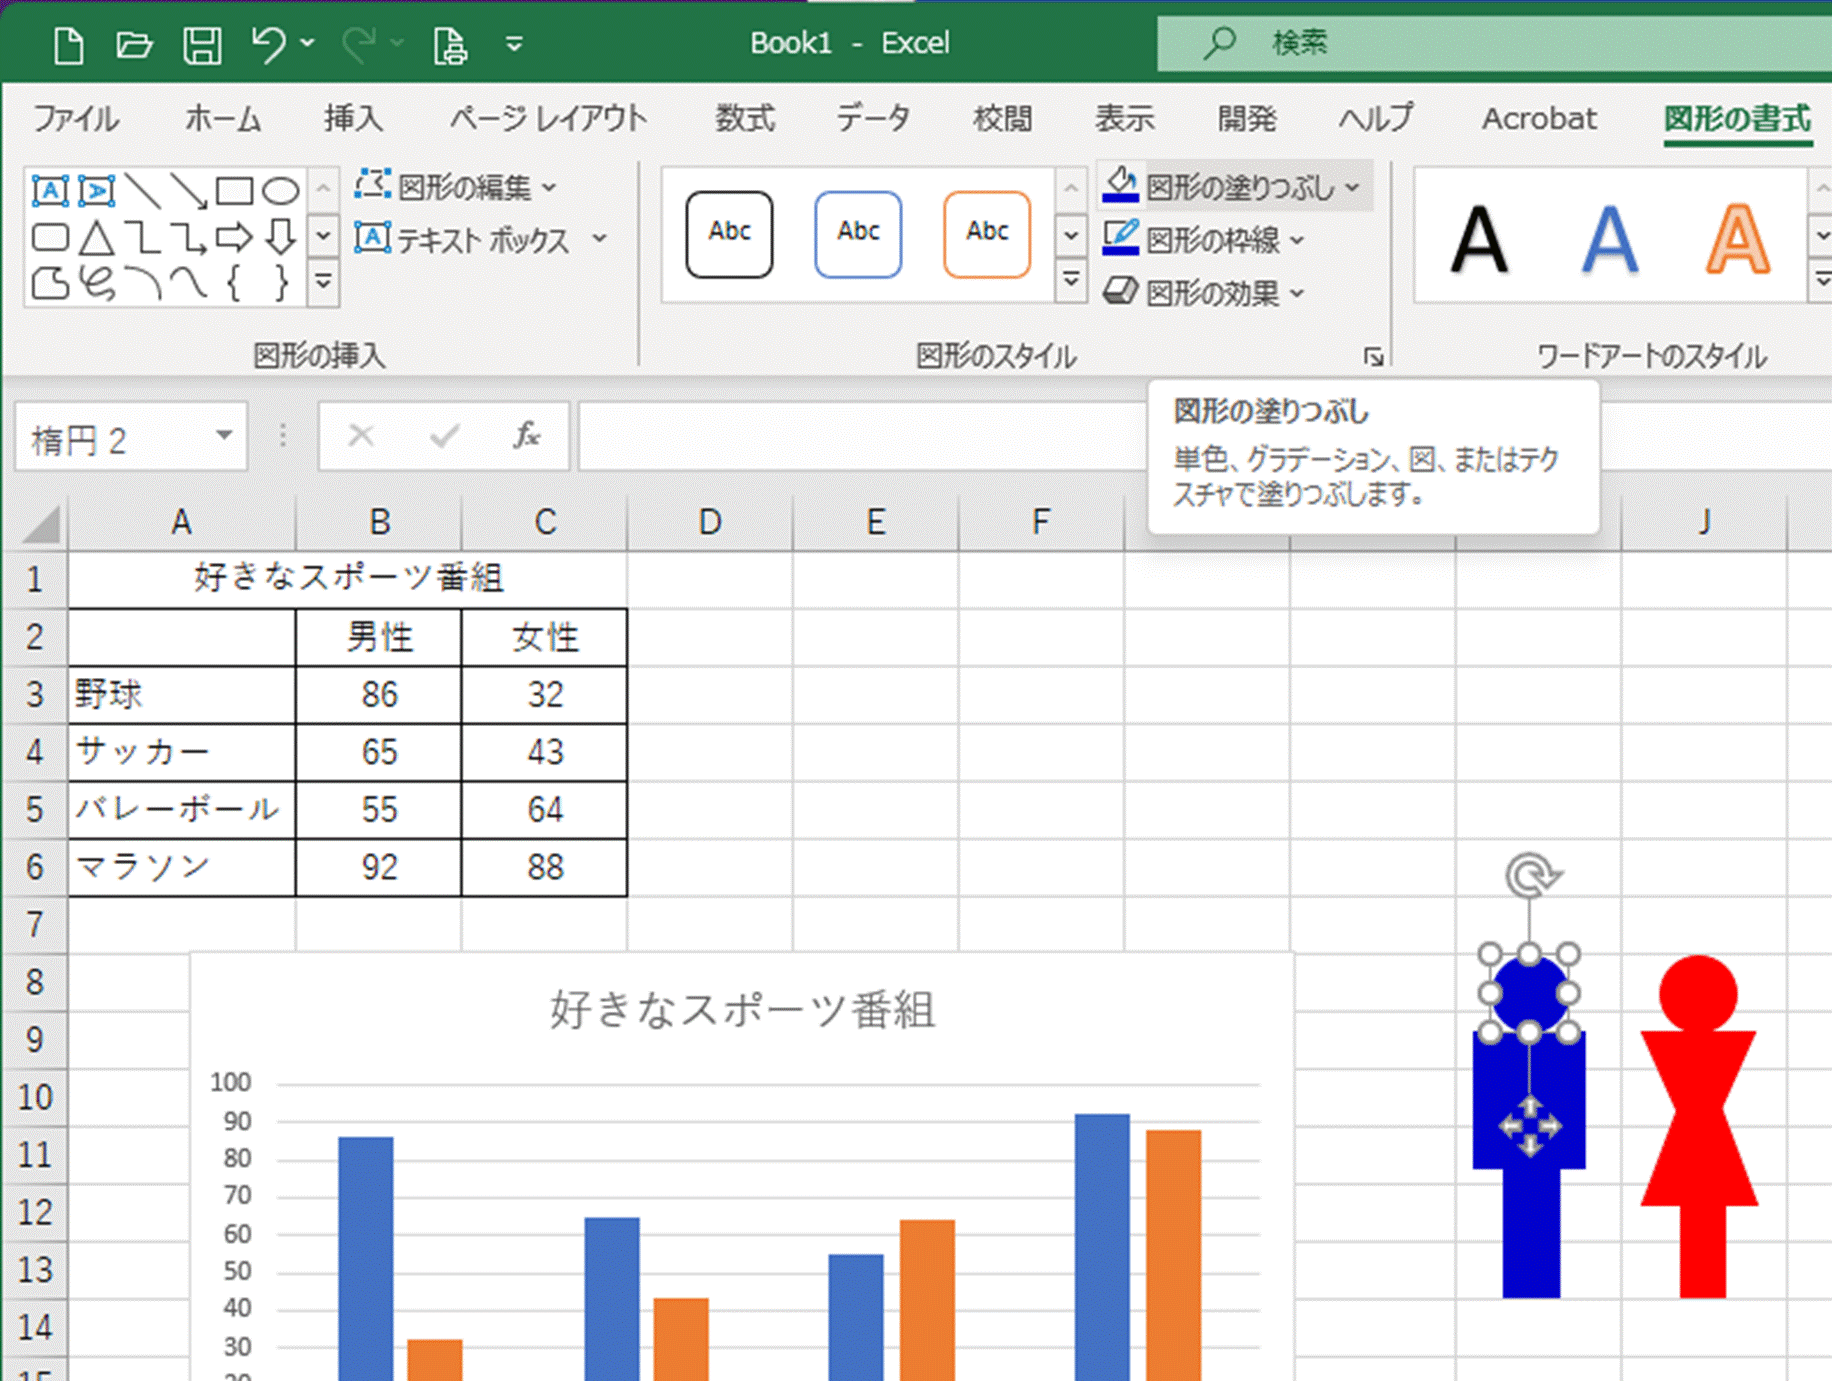Switch to the 数式 tab
This screenshot has width=1832, height=1381.
point(744,119)
